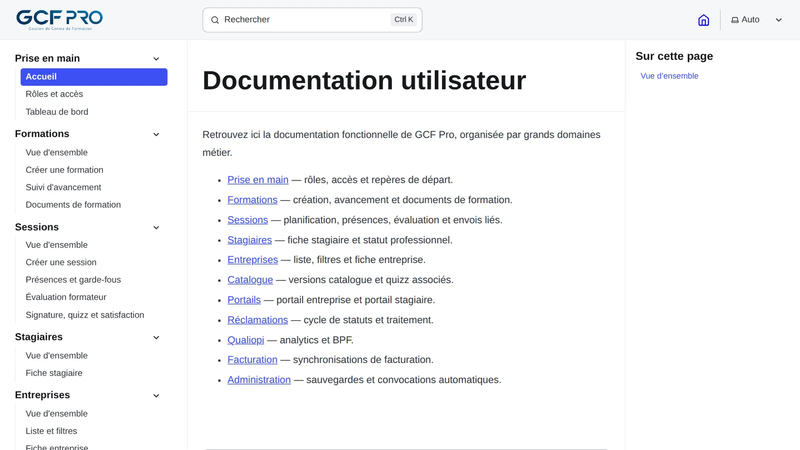
Task: Follow the Prise en main link
Action: point(258,180)
